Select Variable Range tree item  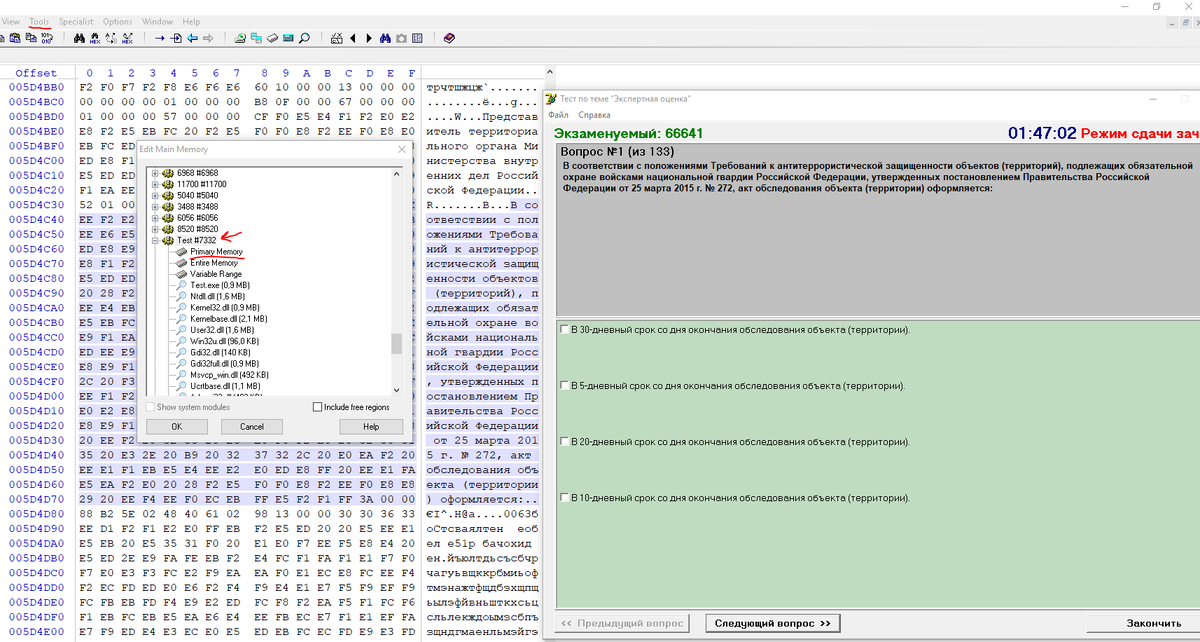[x=216, y=273]
